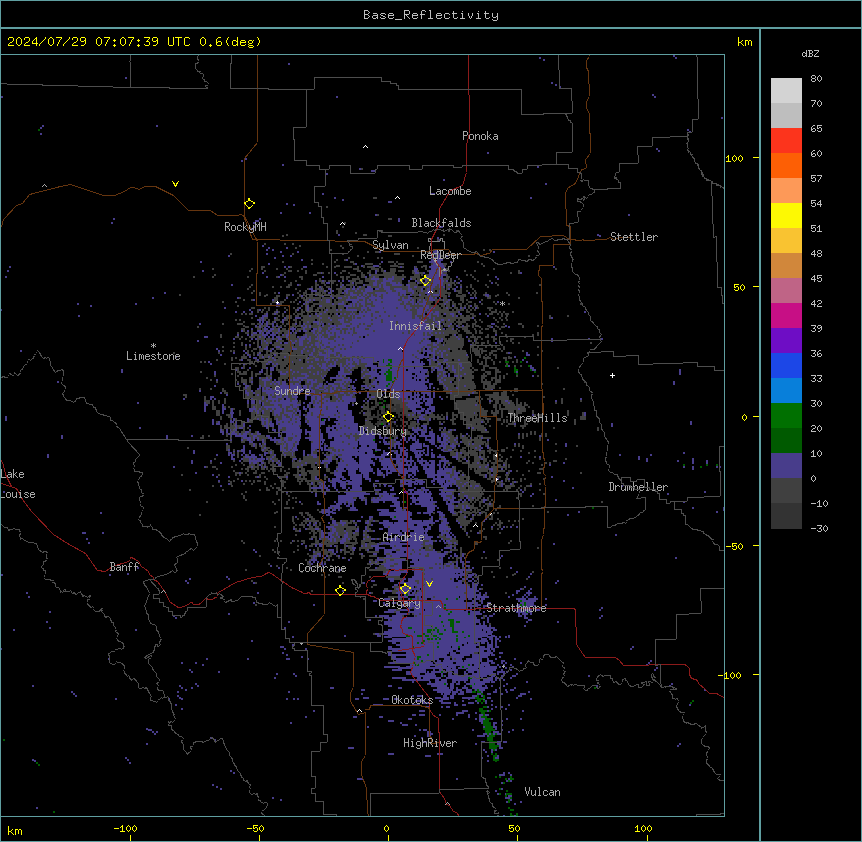Select the light blue 30-33 dBZ legend swatch
This screenshot has width=862, height=842.
(786, 391)
